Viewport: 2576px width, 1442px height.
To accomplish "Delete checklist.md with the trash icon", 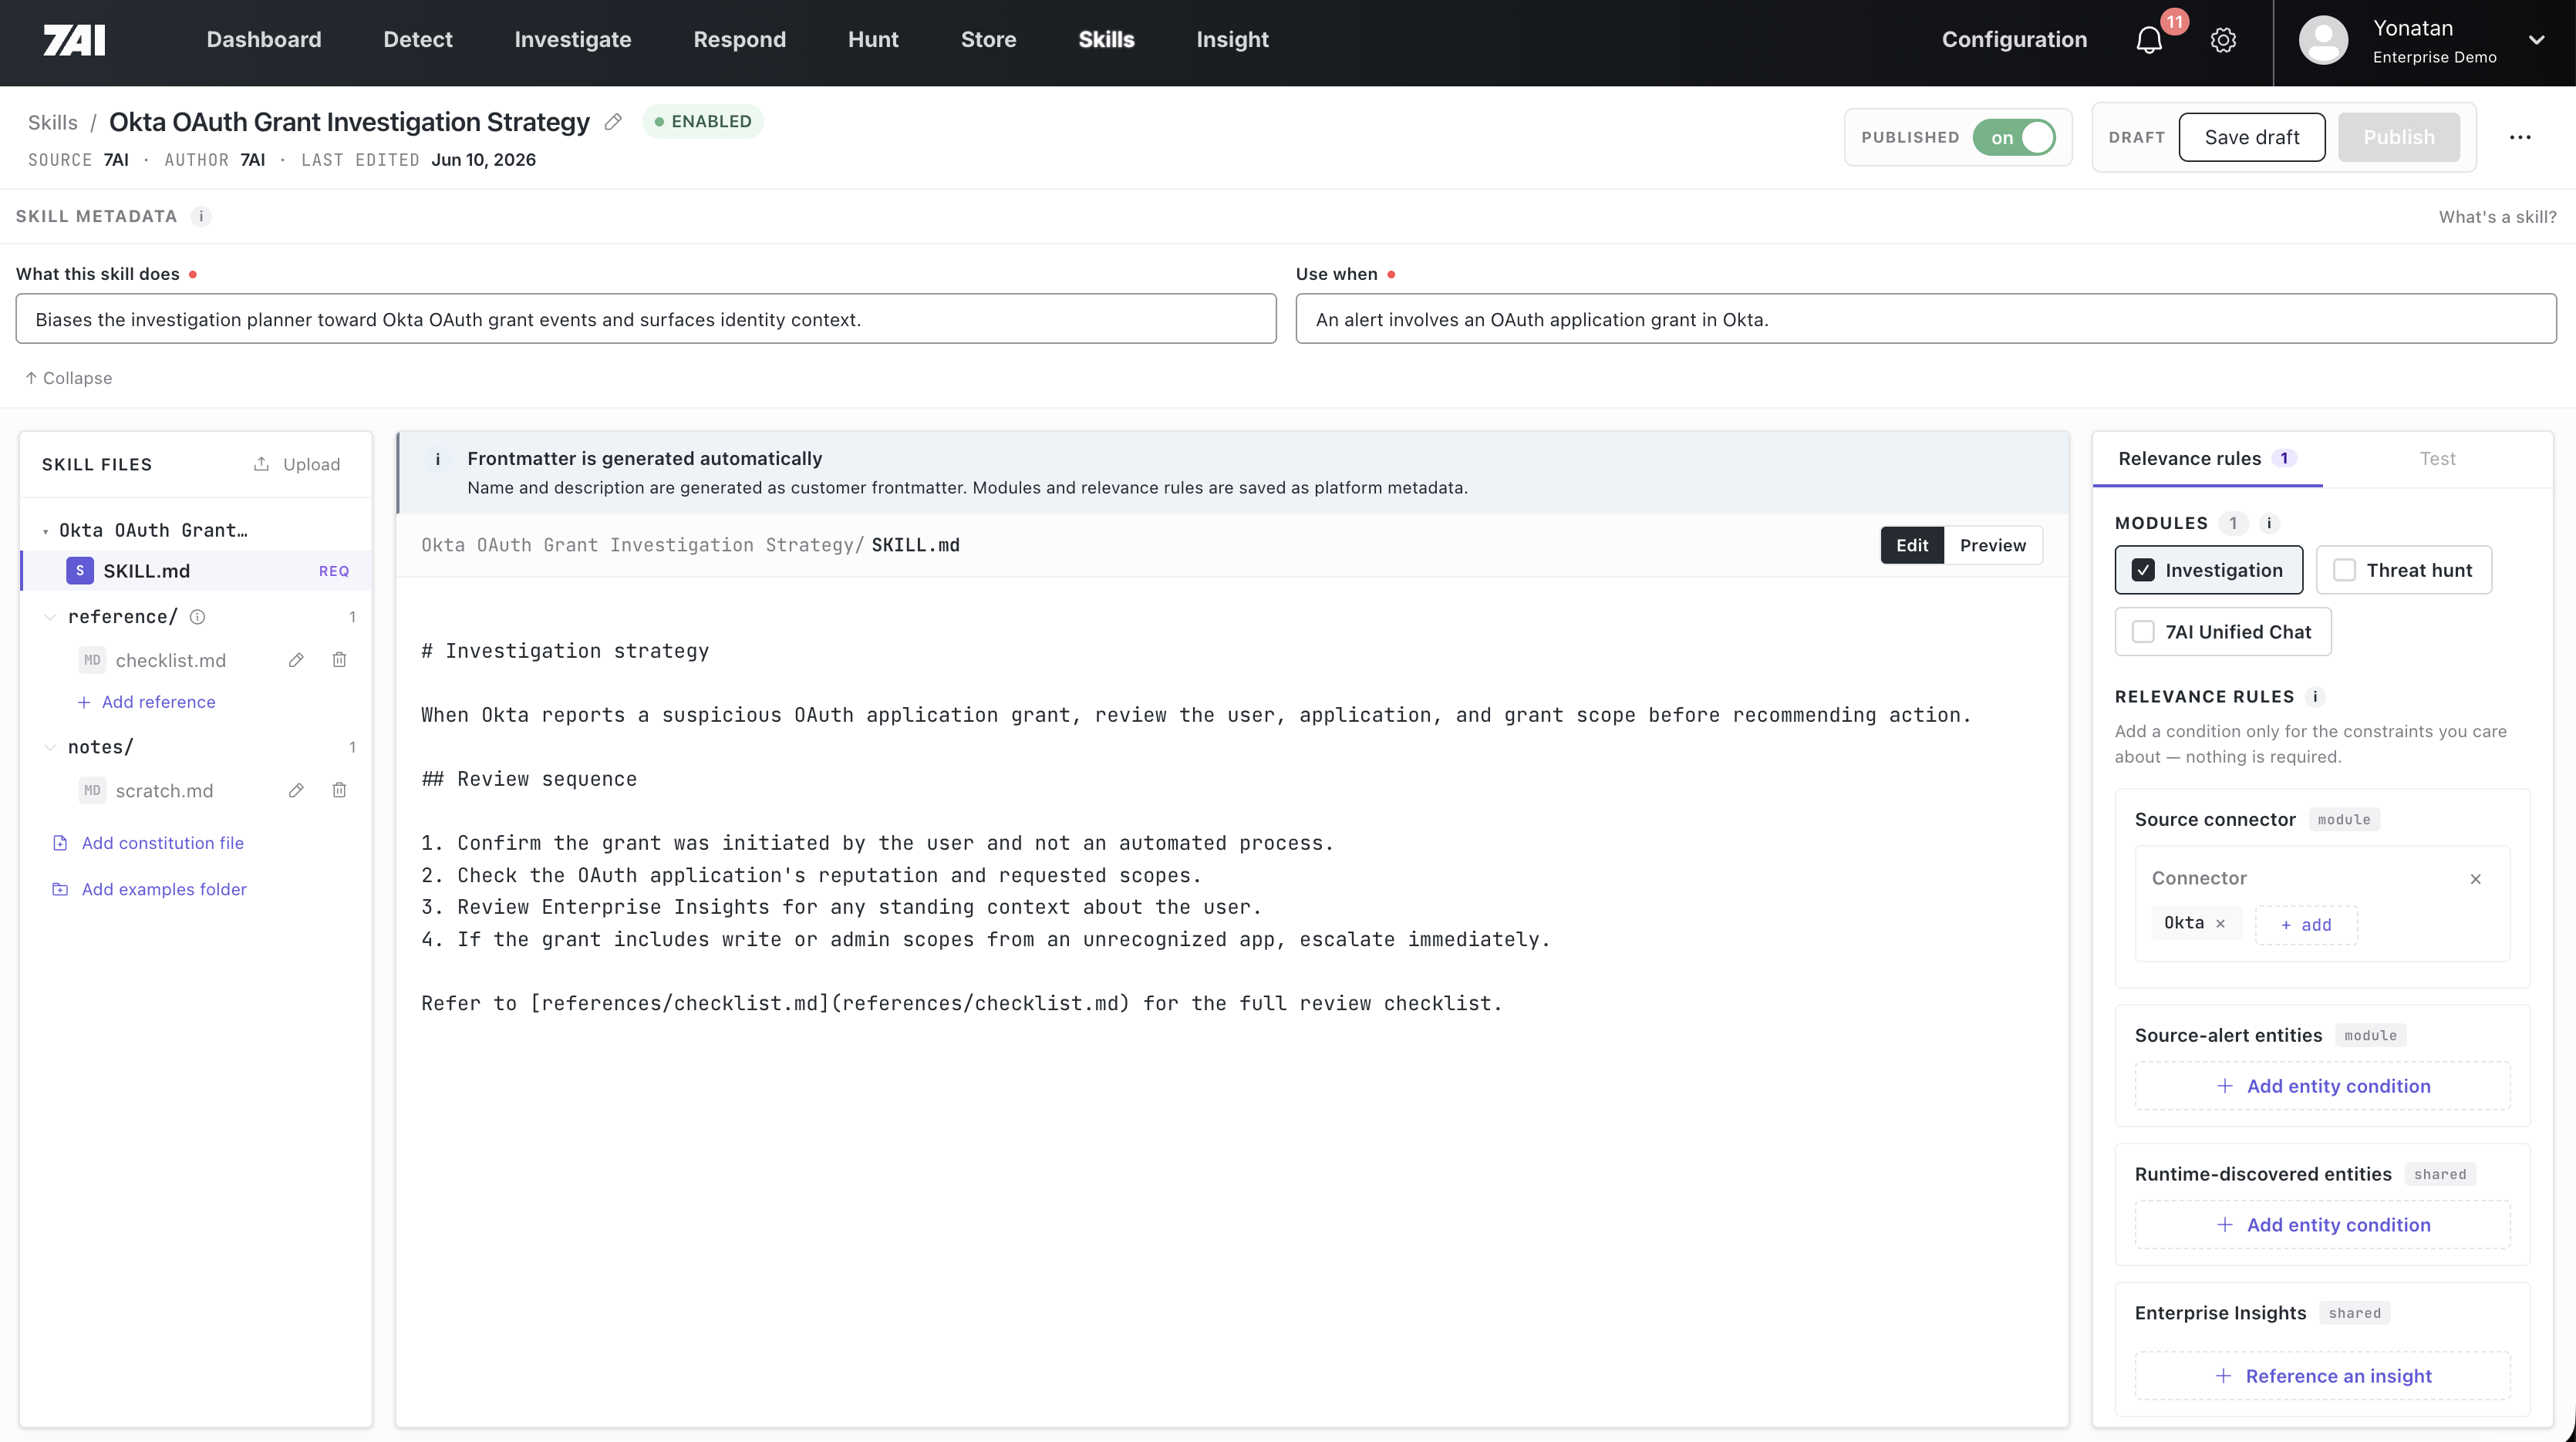I will pos(339,660).
